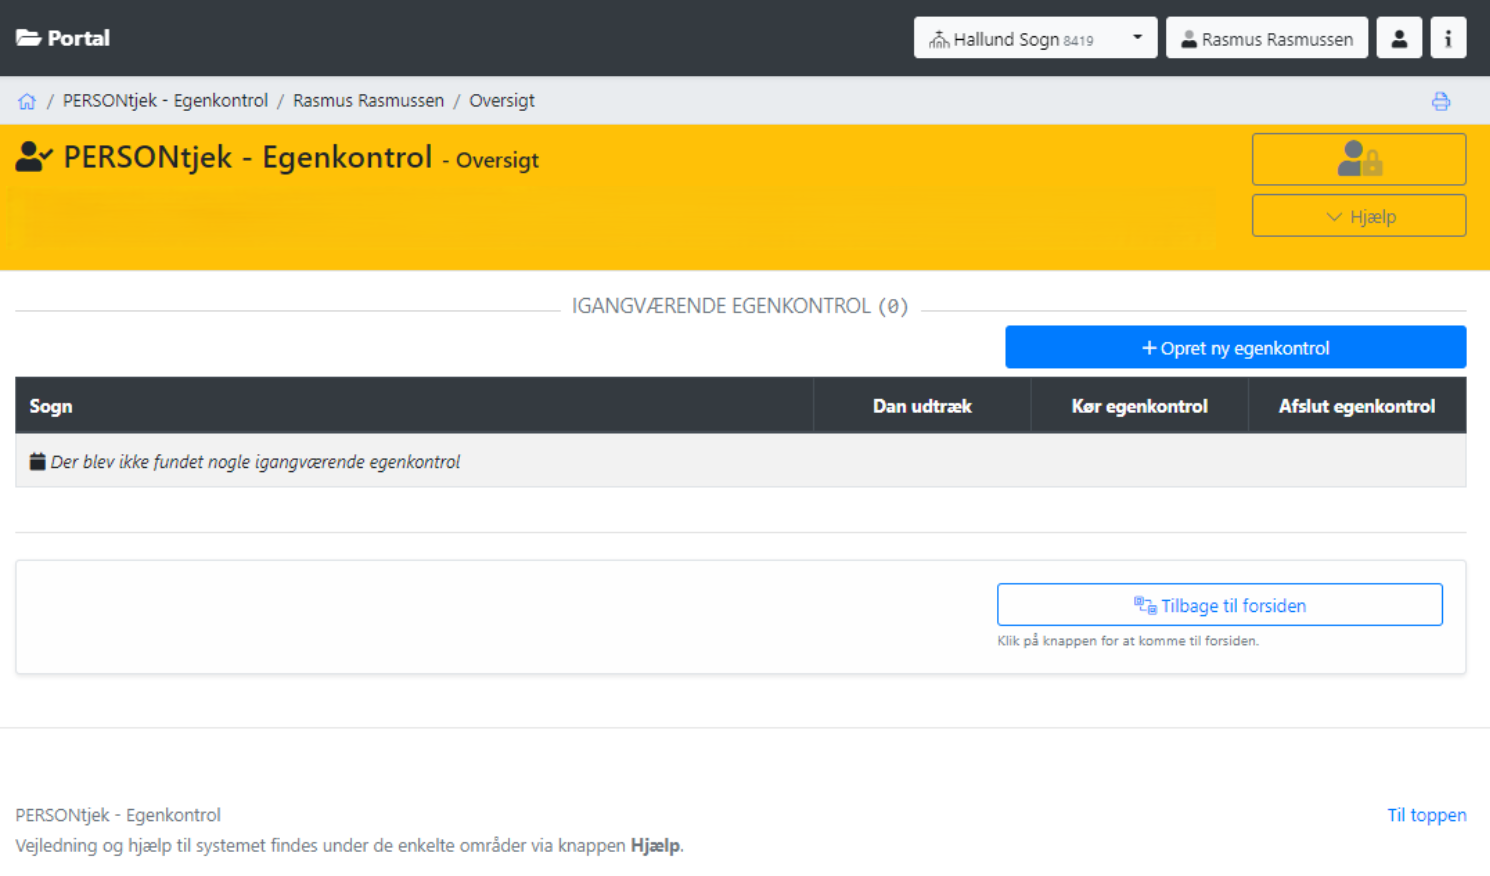Go to home via breadcrumb house icon

(x=27, y=101)
